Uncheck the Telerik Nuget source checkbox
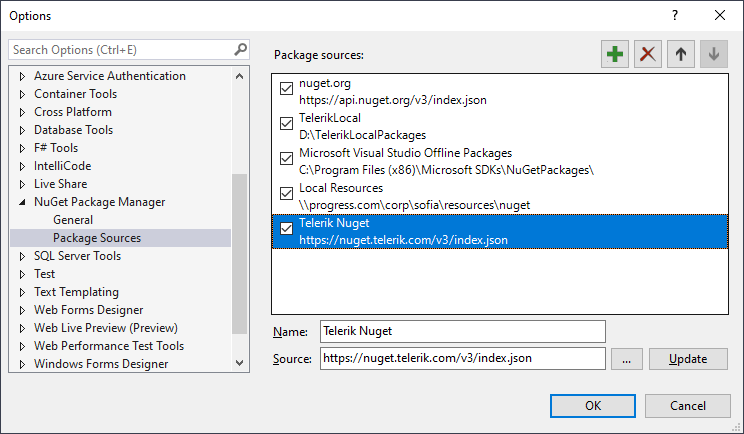The height and width of the screenshot is (434, 744). [287, 229]
